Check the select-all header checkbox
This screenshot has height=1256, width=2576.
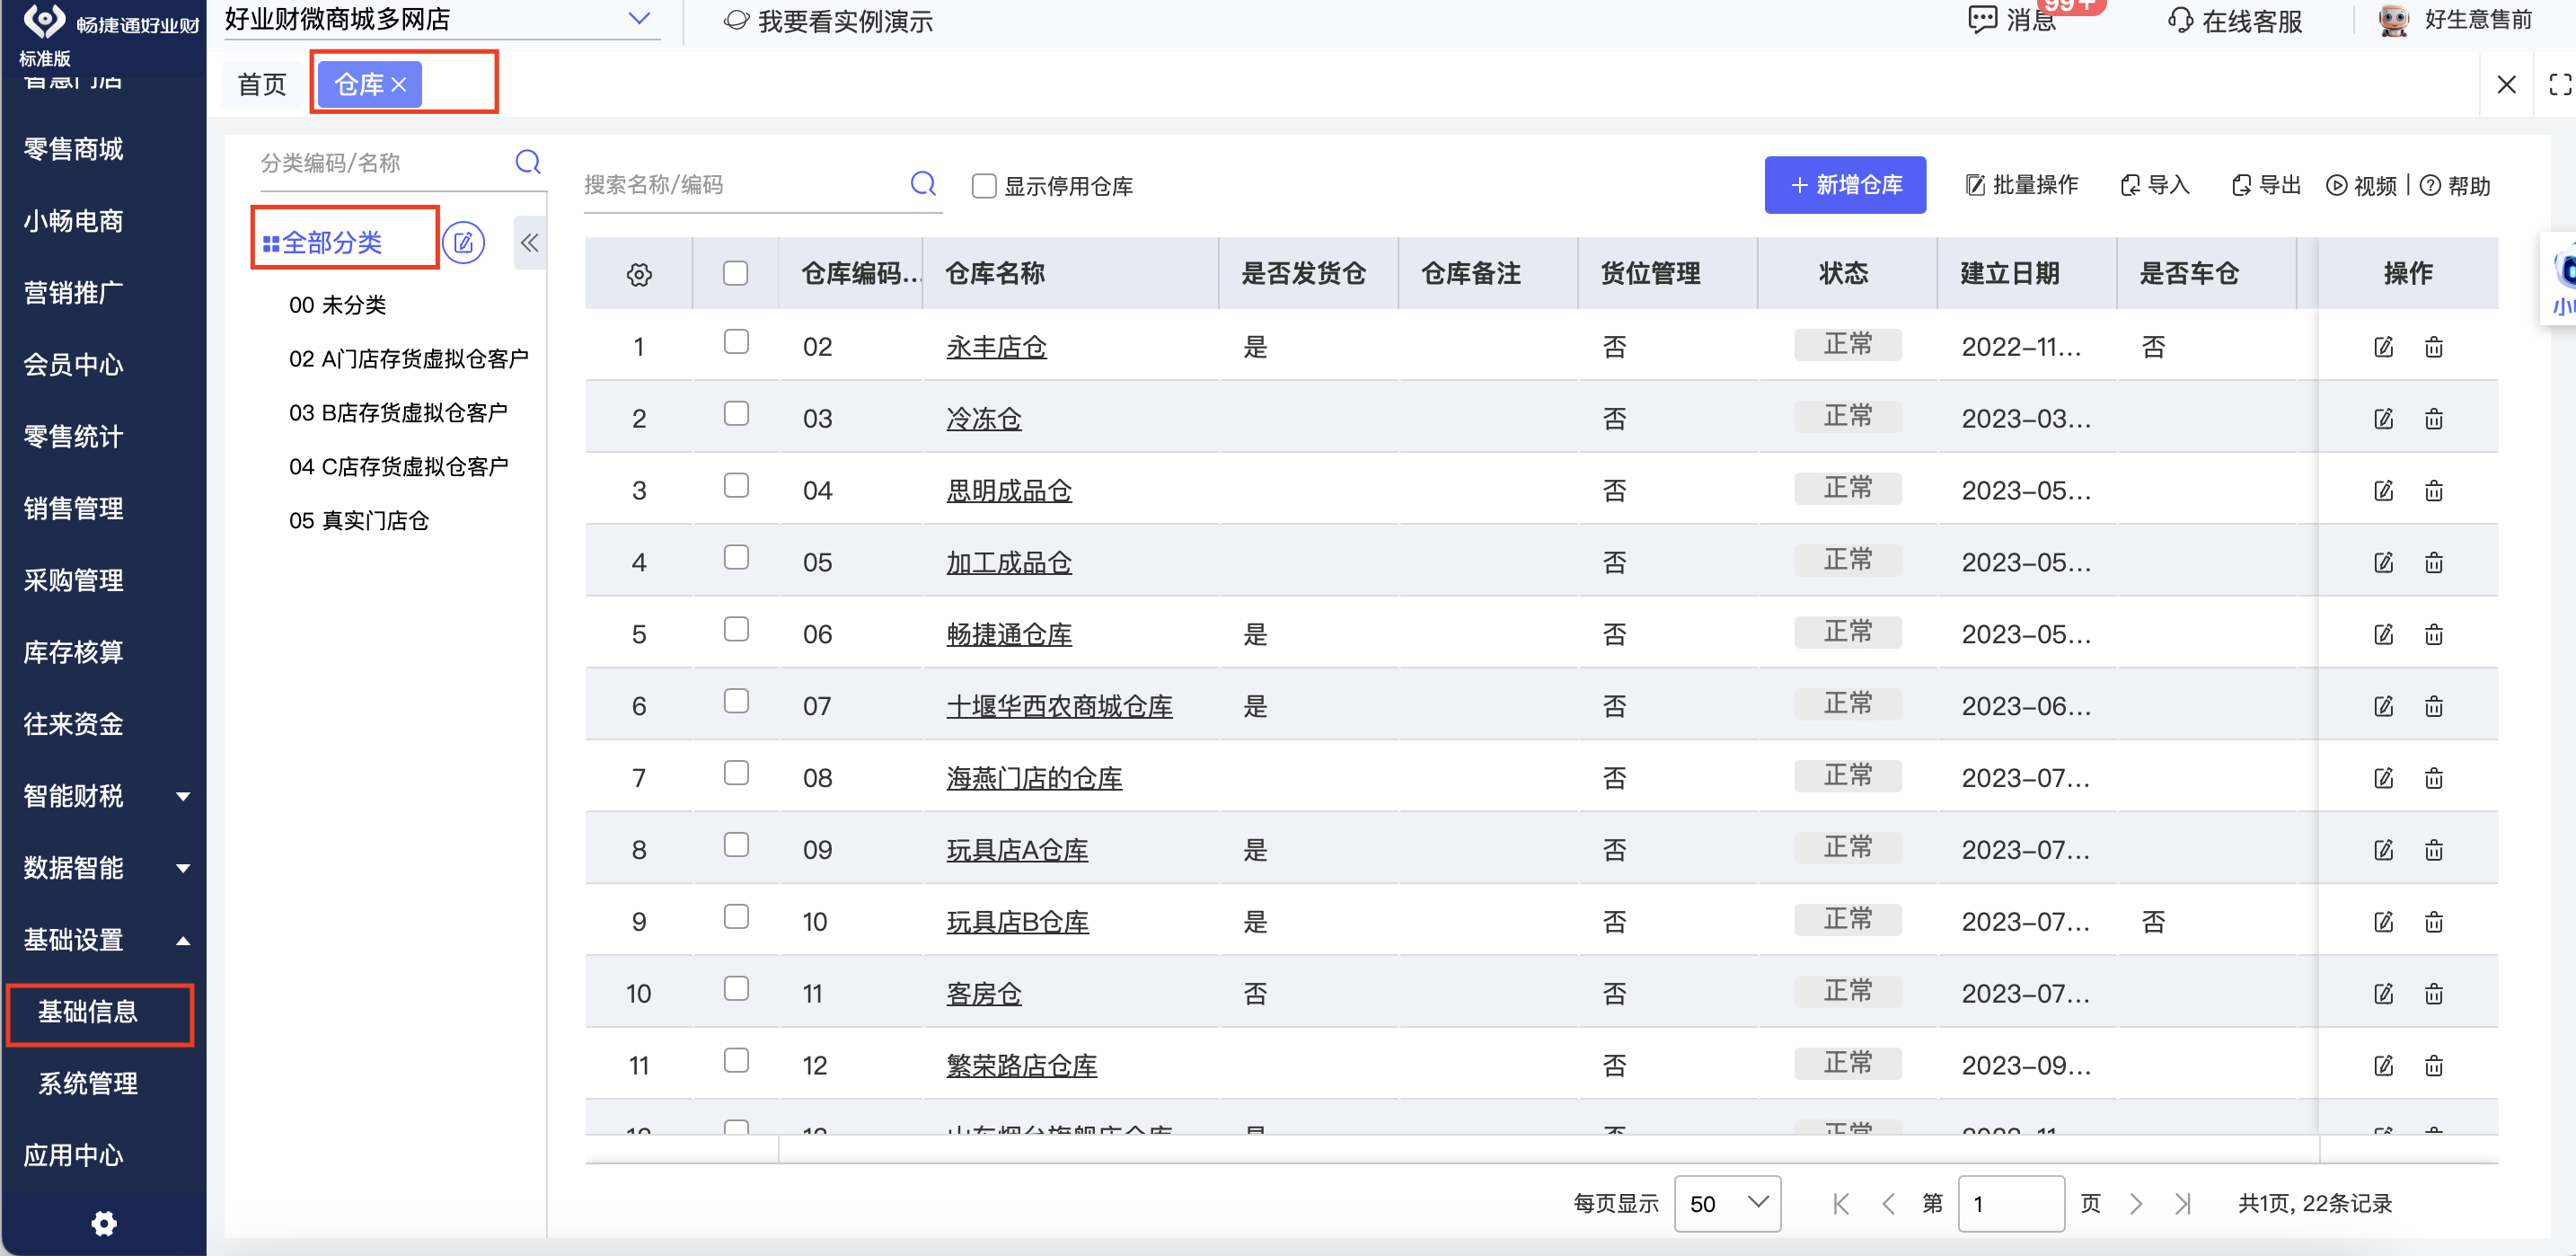tap(735, 274)
